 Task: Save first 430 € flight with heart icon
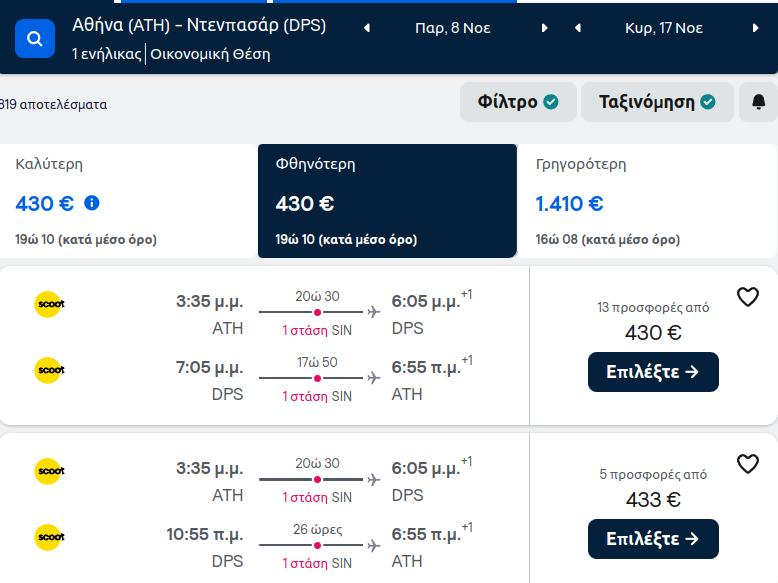coord(748,297)
